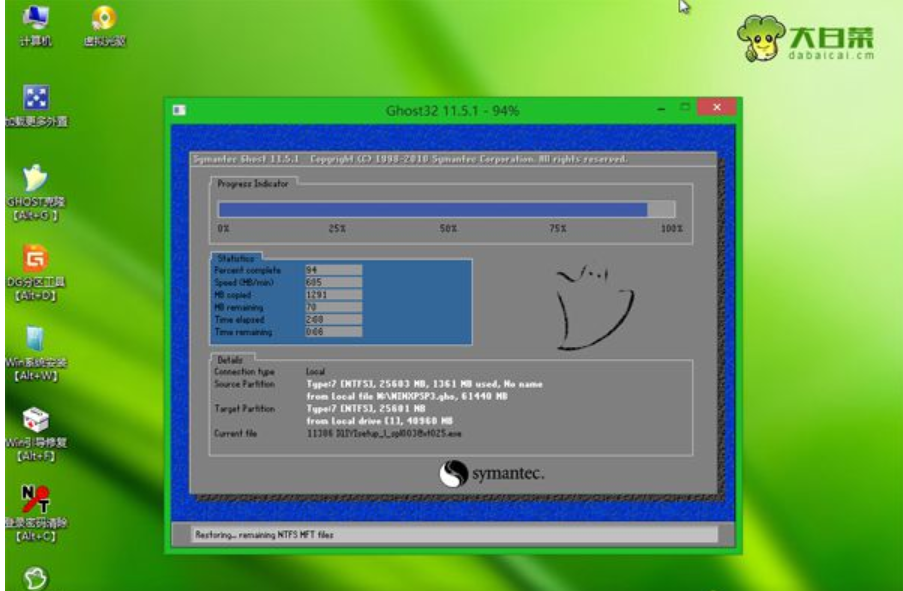The image size is (903, 591).
Task: Open DG分区工具 partition tool
Action: [36, 258]
